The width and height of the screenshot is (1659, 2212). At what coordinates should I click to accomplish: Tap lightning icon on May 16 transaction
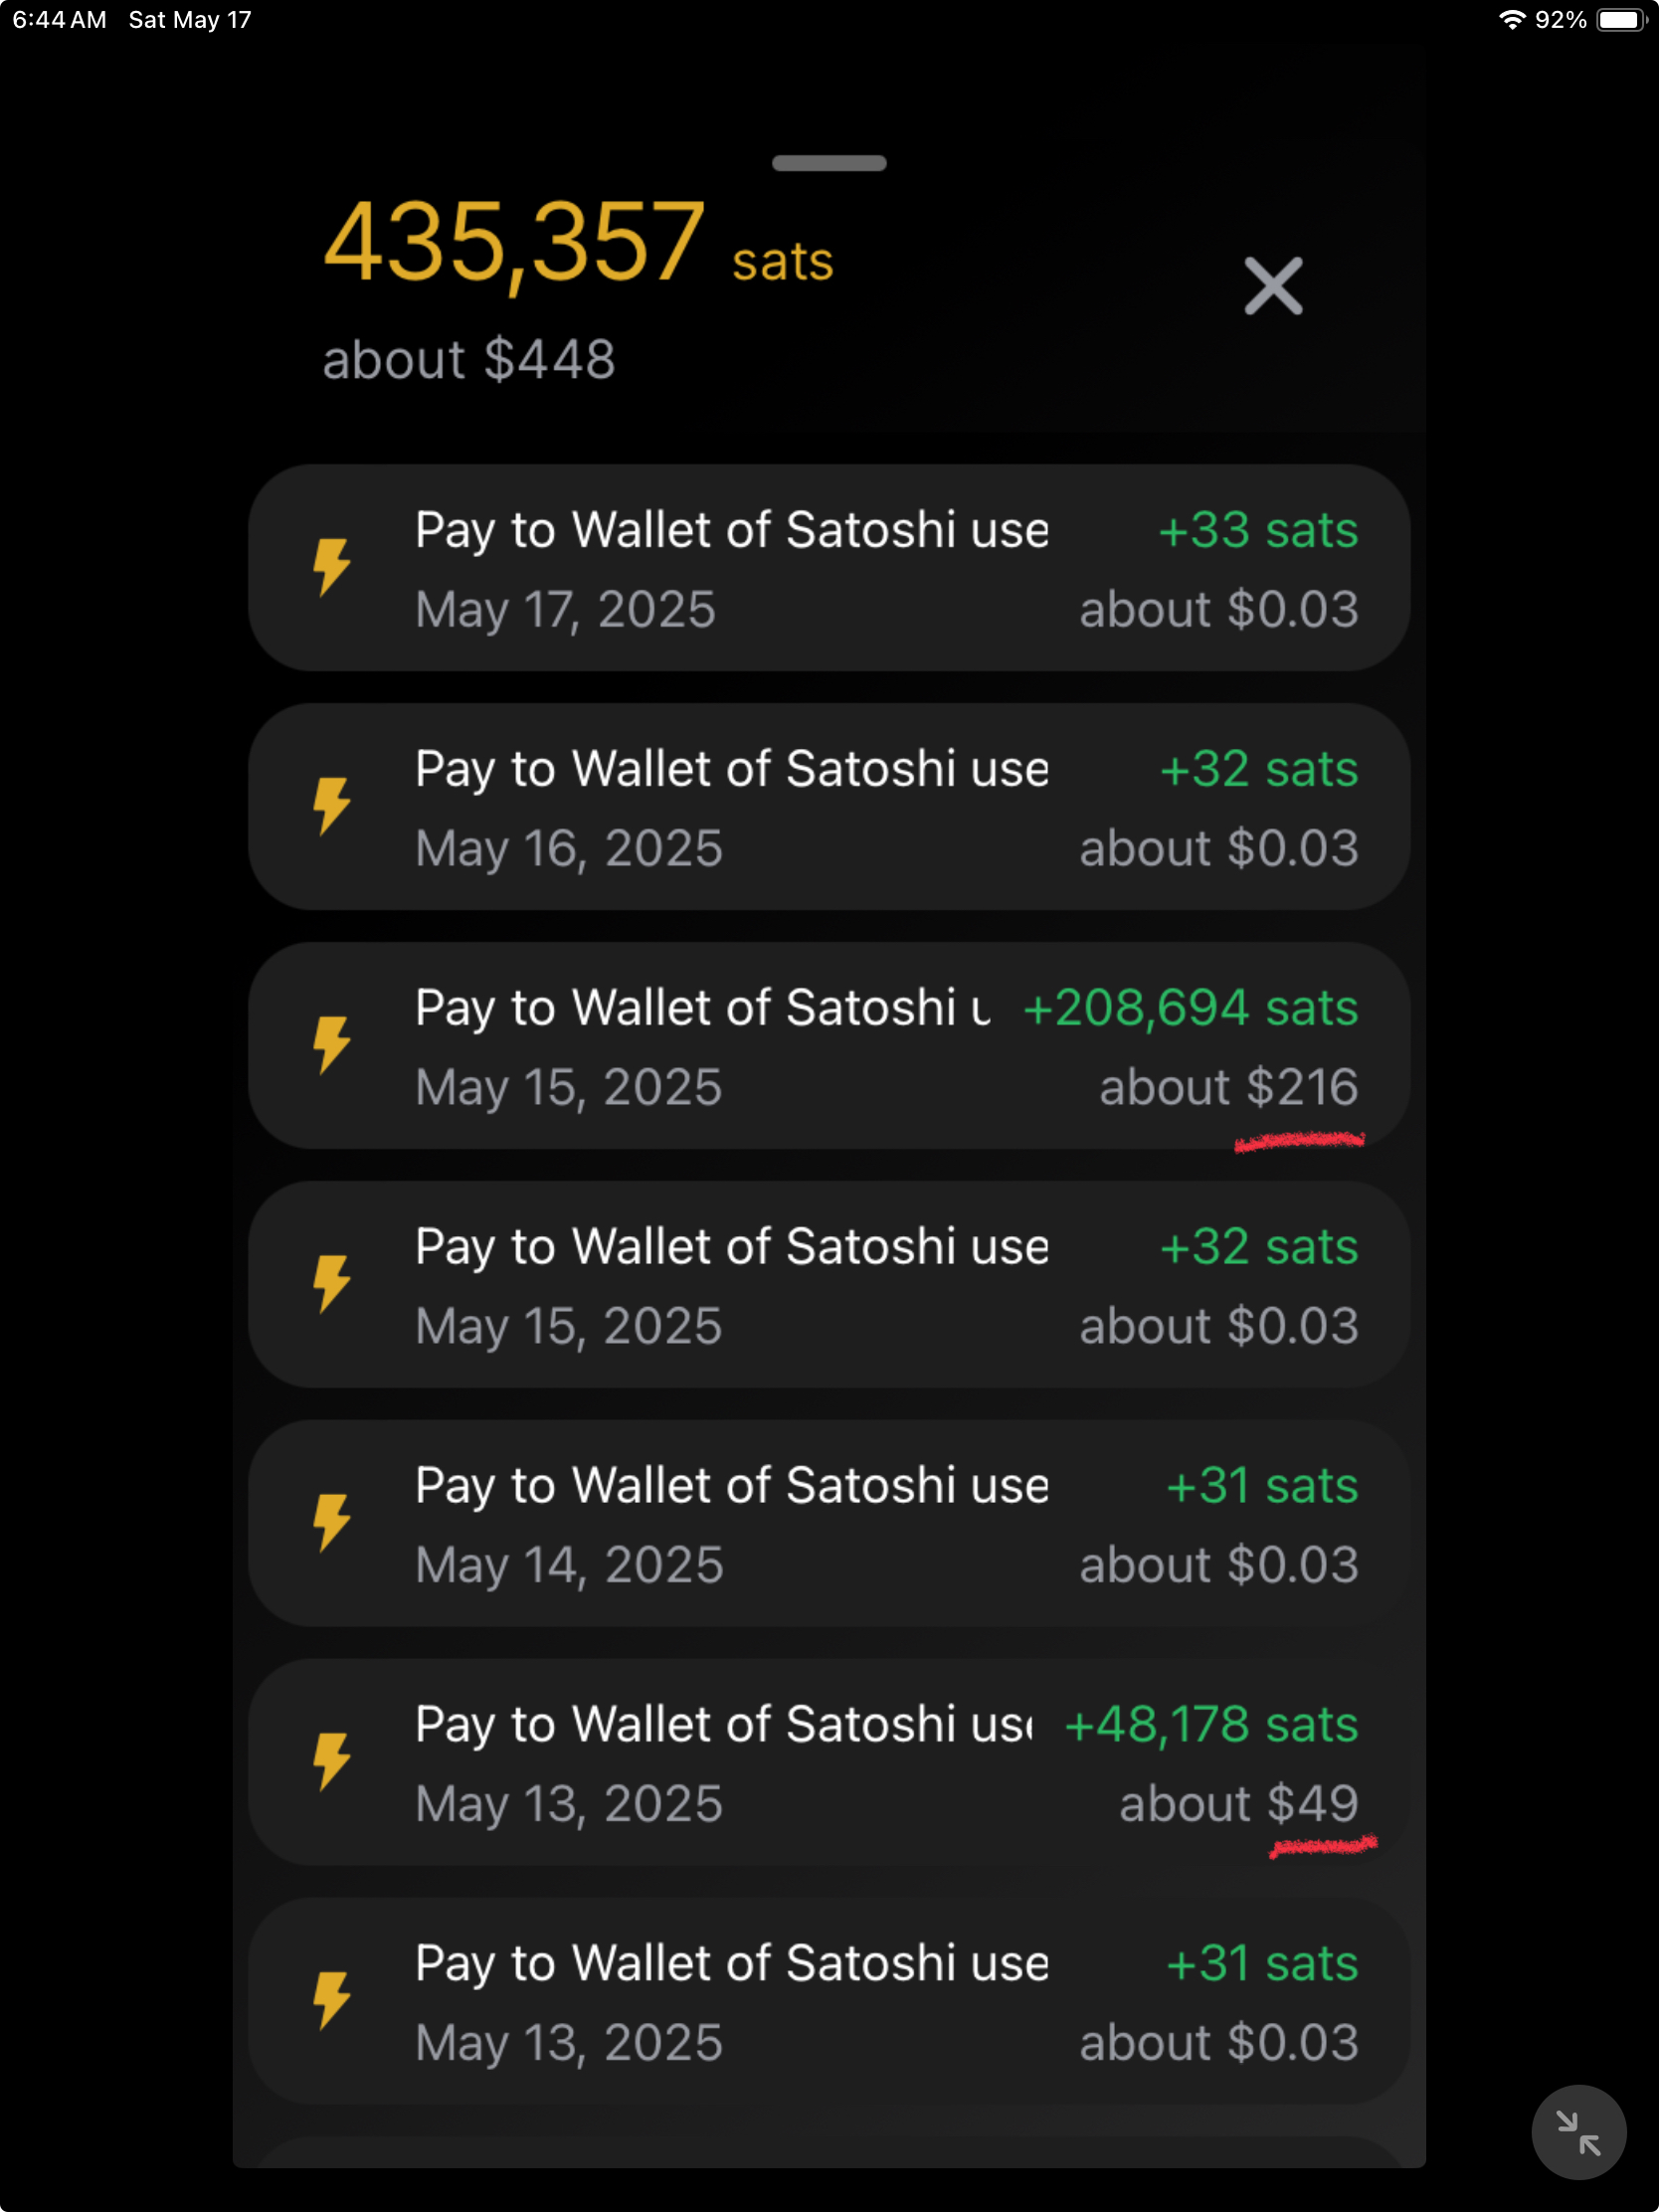pos(332,806)
